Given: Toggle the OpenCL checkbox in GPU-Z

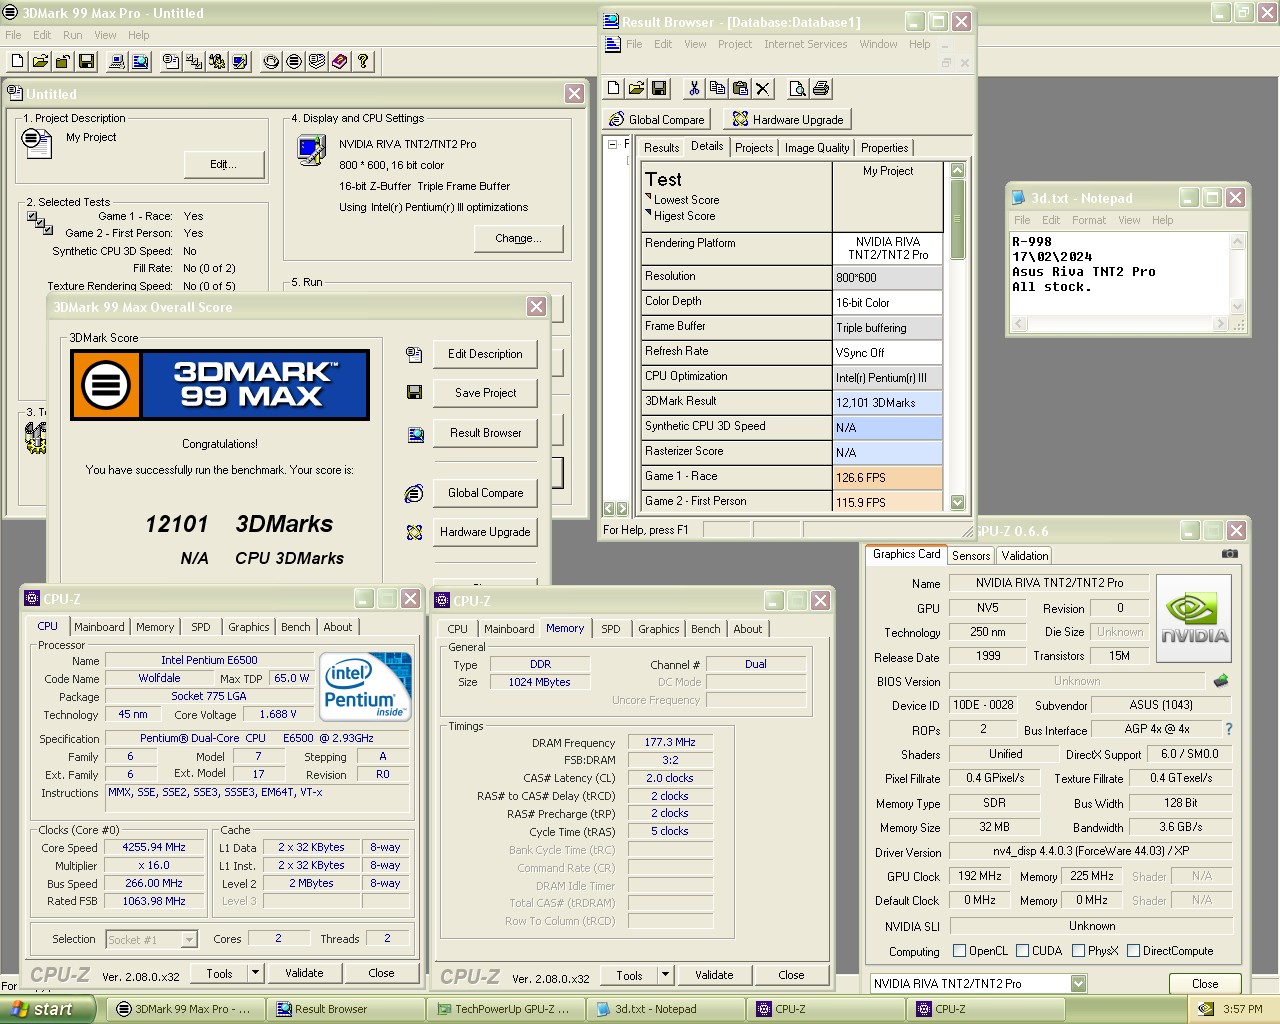Looking at the screenshot, I should point(959,951).
